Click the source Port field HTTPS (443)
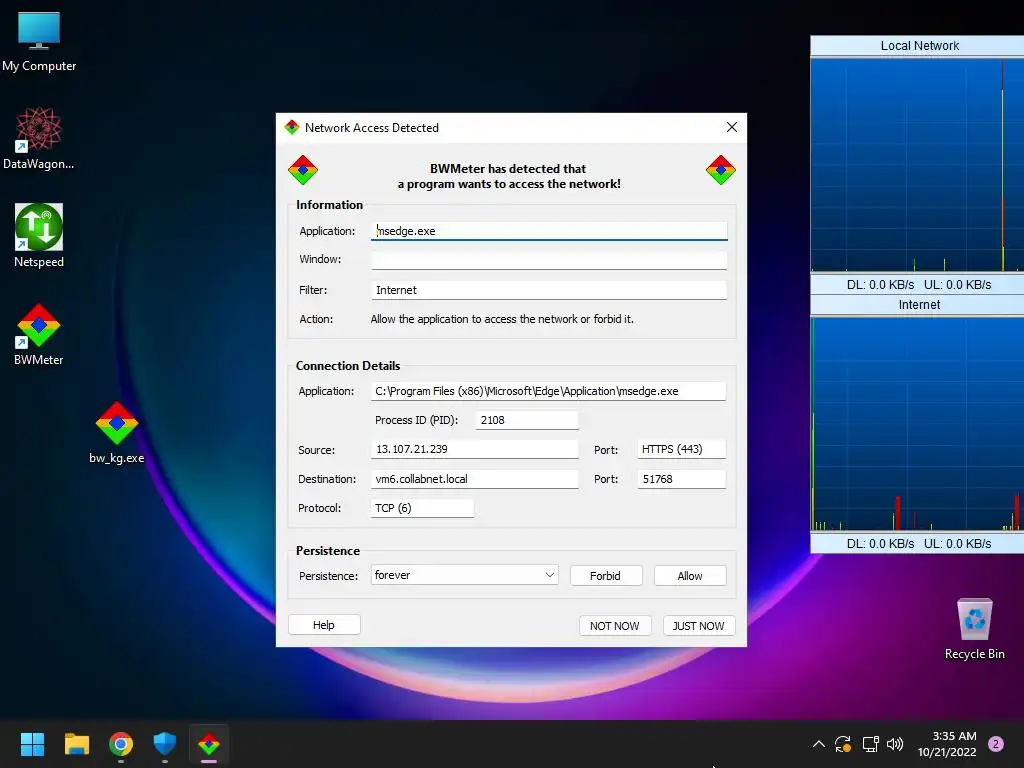This screenshot has height=768, width=1024. pyautogui.click(x=681, y=449)
